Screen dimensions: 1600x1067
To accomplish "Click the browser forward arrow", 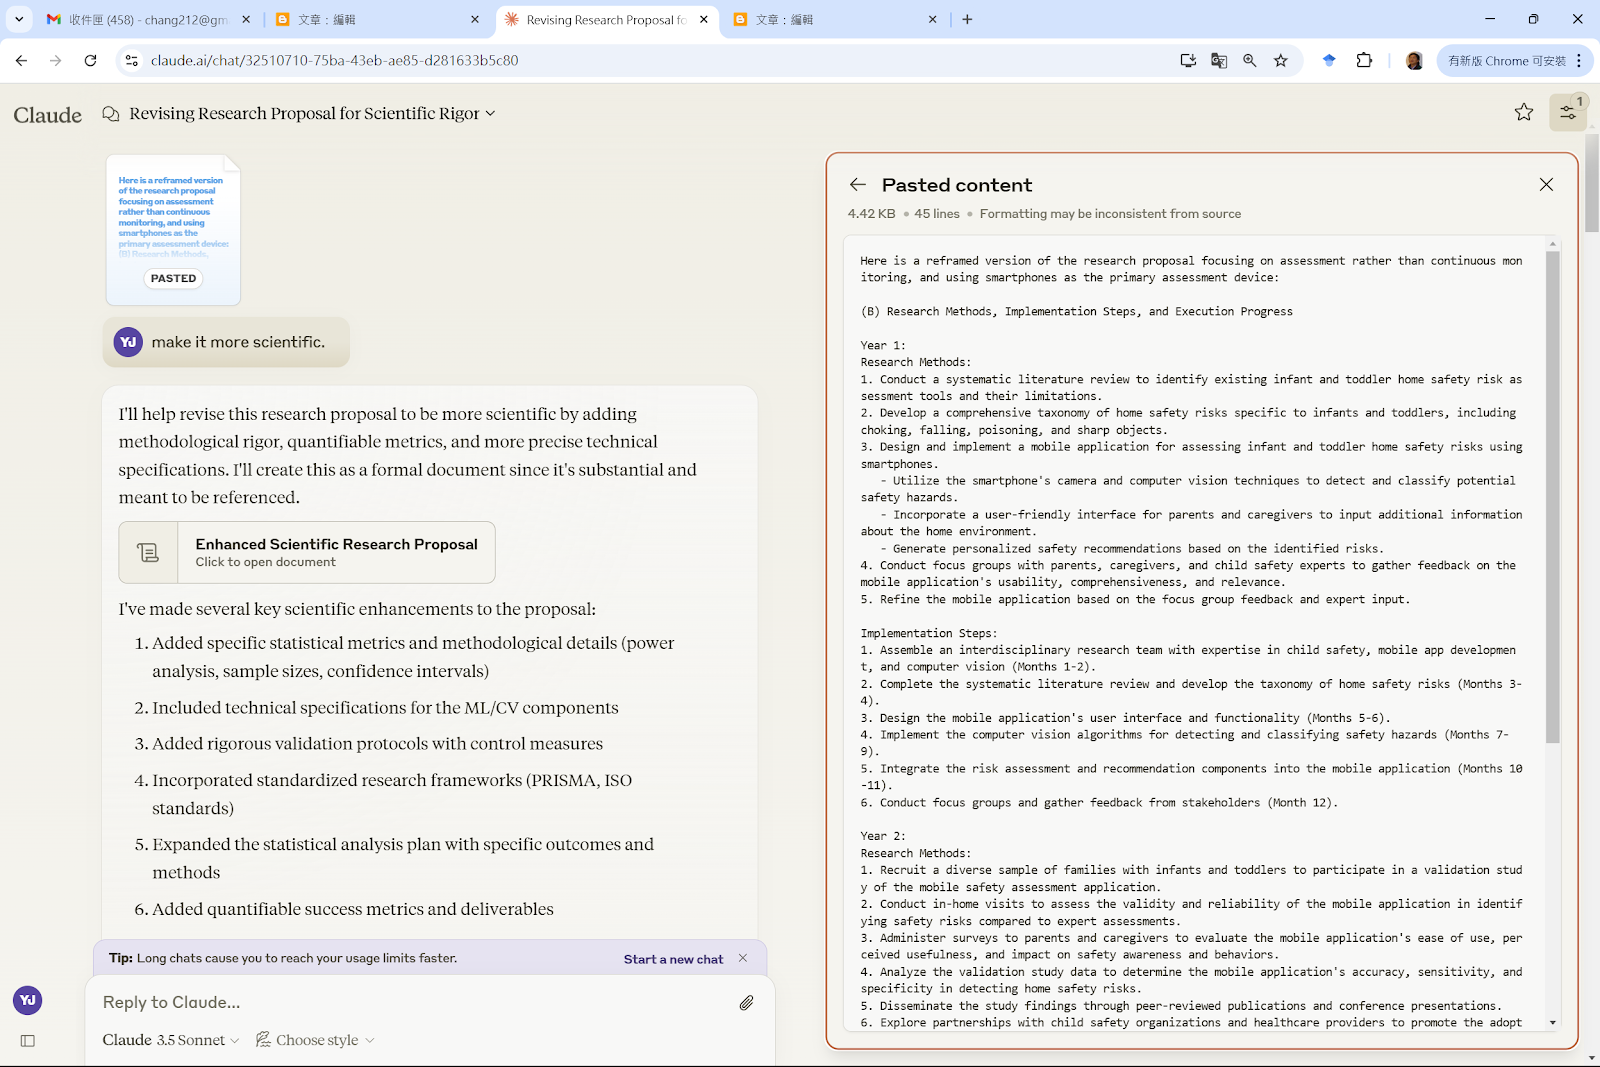I will pyautogui.click(x=56, y=61).
